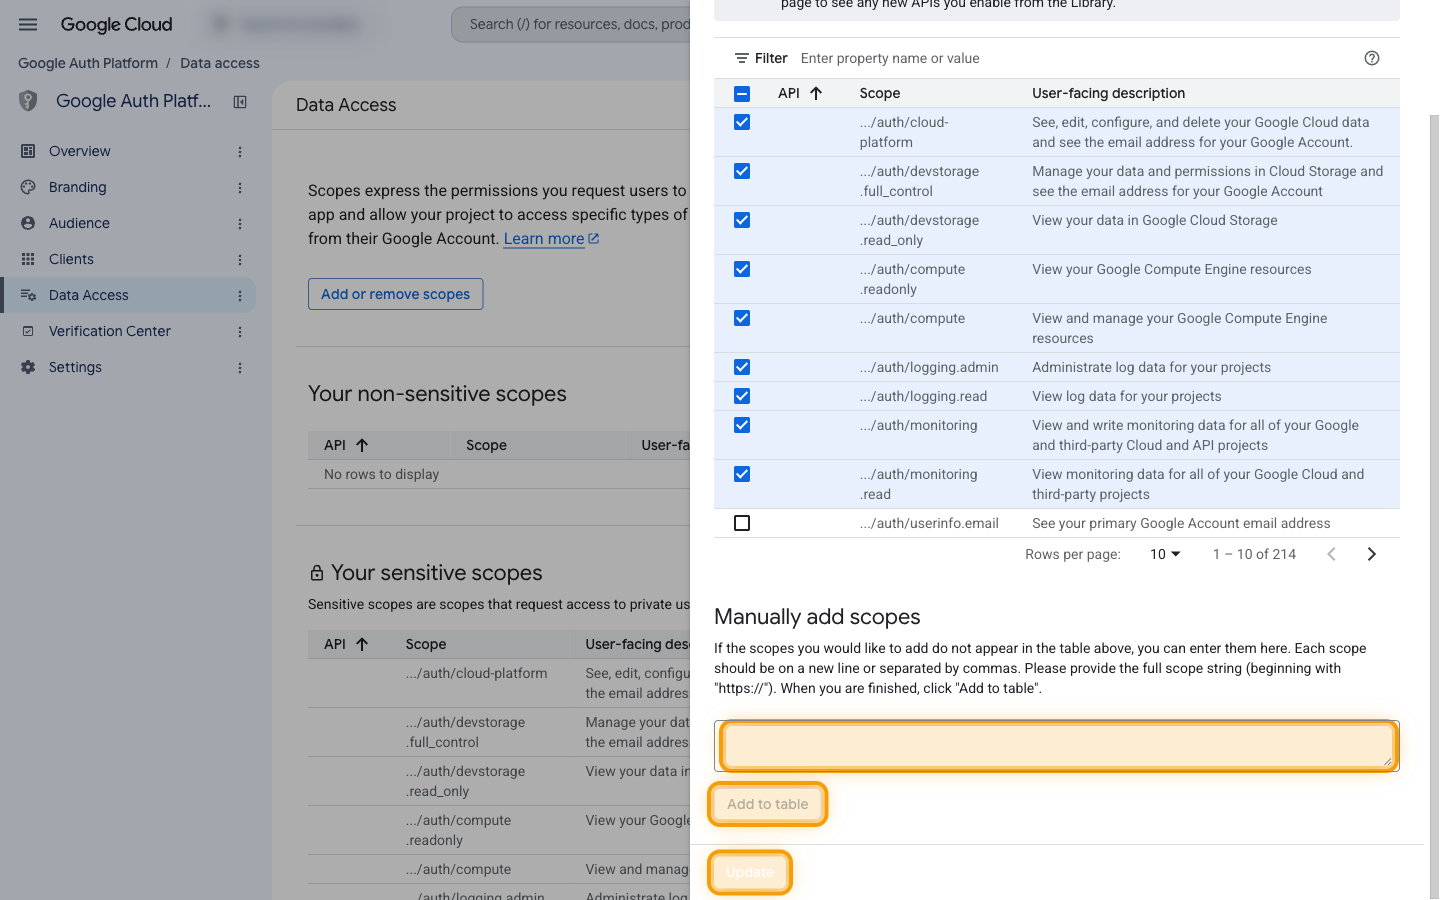1440x900 pixels.
Task: Open the more options dots next to Overview
Action: (x=240, y=151)
